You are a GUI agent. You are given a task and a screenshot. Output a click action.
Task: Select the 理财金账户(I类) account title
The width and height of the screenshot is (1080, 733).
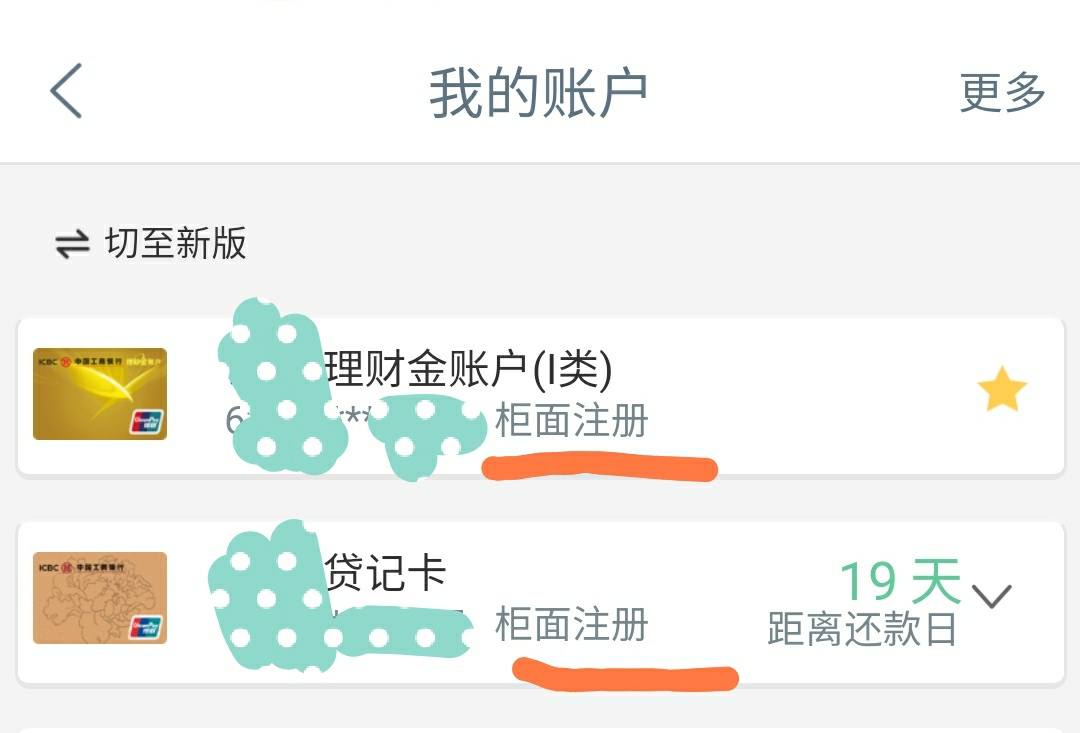coord(469,368)
